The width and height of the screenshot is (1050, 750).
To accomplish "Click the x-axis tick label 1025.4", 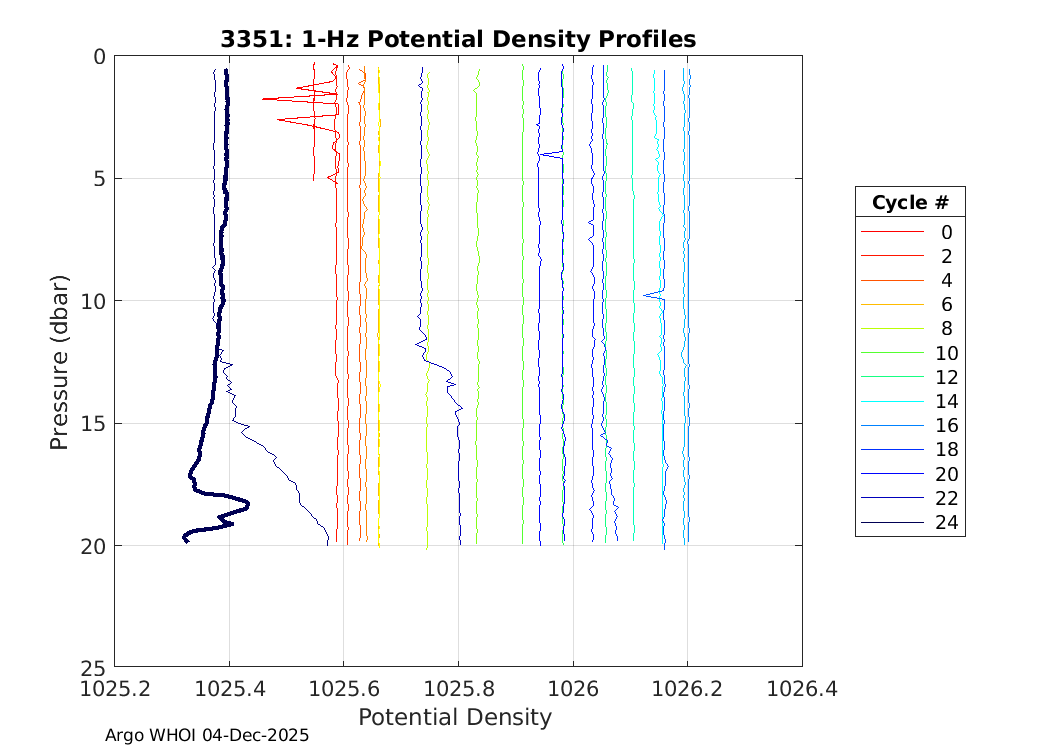I will 229,688.
